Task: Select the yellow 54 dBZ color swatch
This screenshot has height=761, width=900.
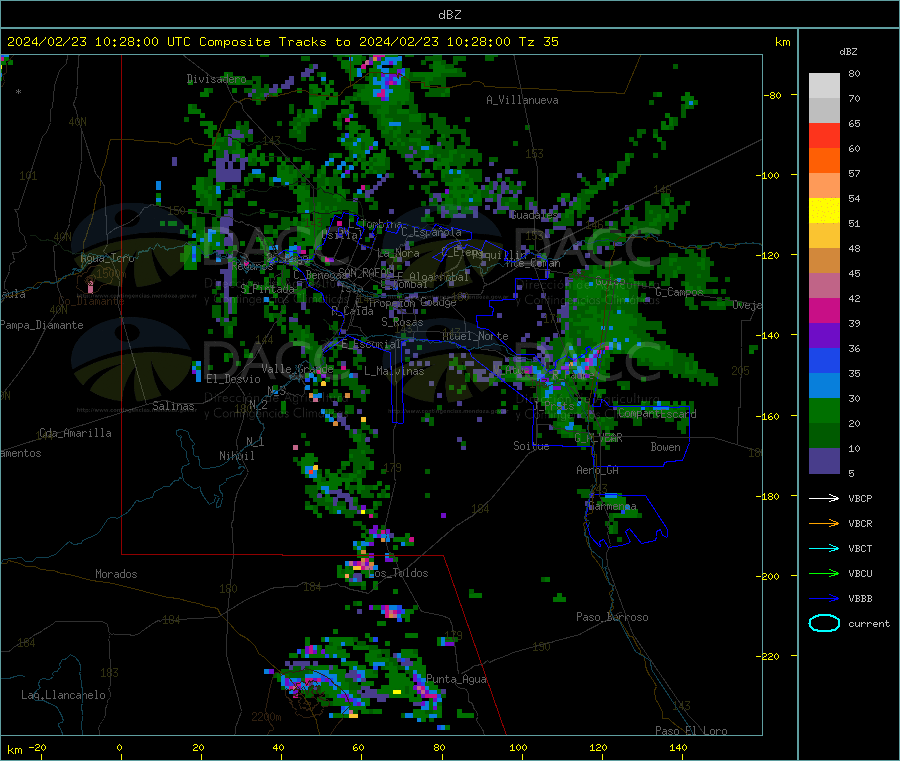Action: pyautogui.click(x=824, y=211)
